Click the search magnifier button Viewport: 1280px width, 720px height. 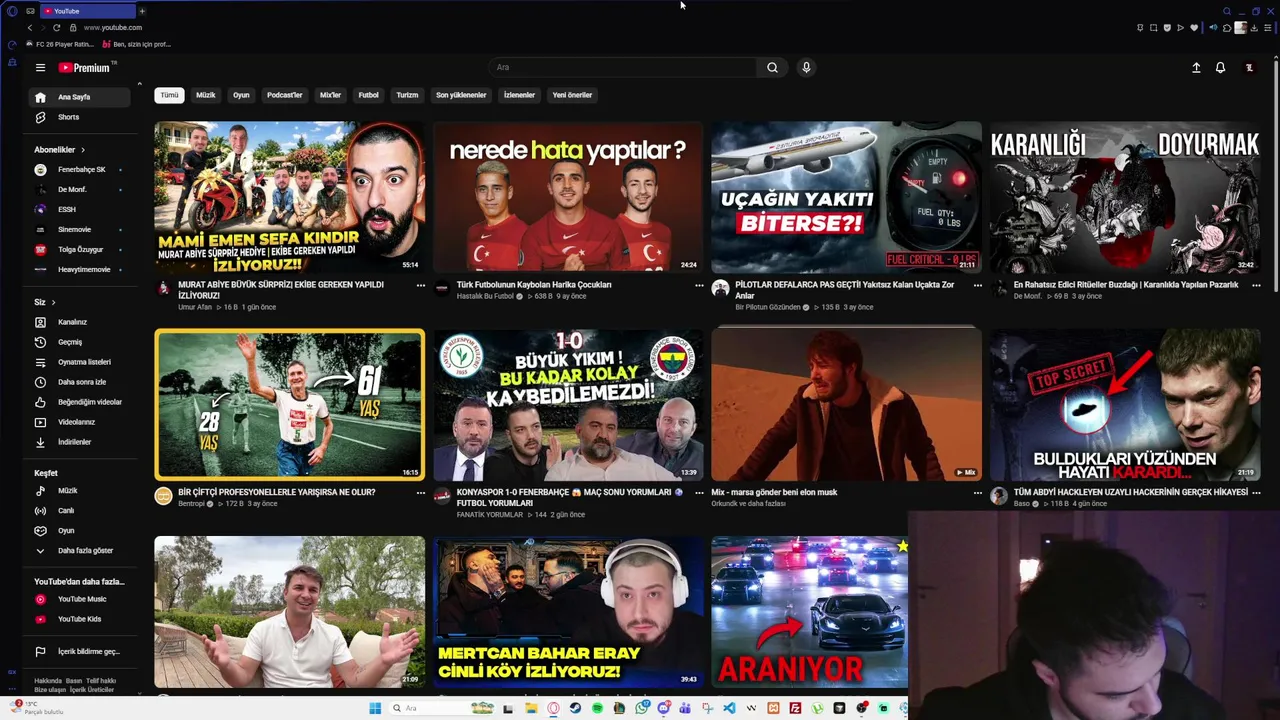[x=772, y=68]
